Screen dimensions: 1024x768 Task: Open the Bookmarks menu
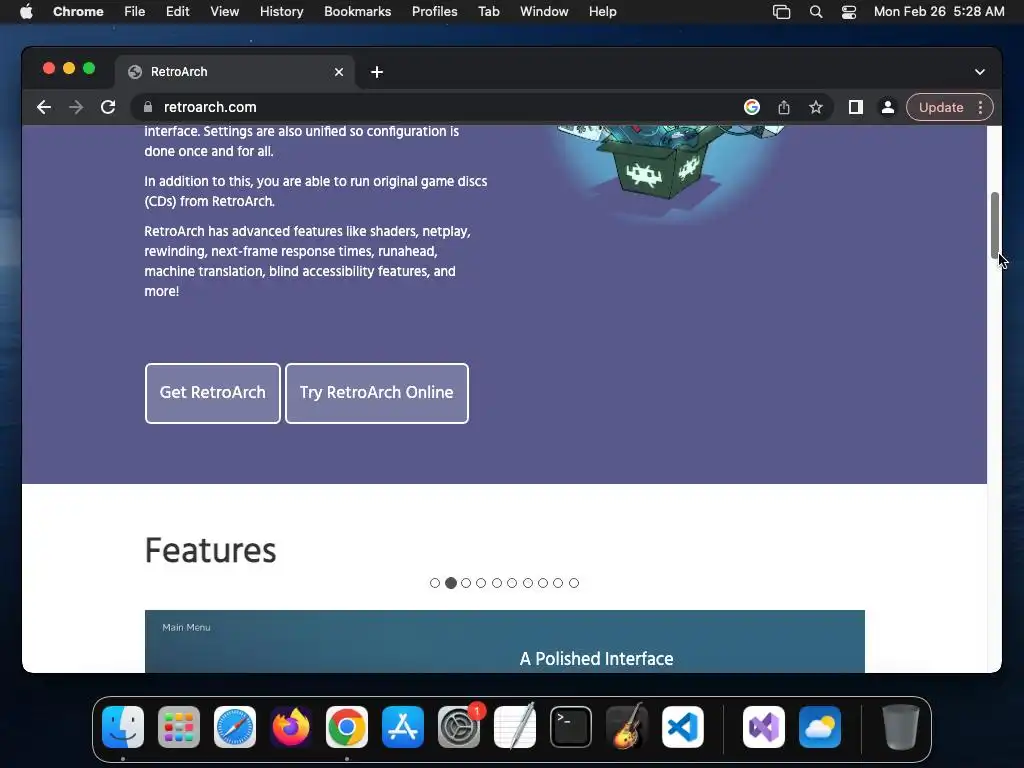(x=357, y=12)
